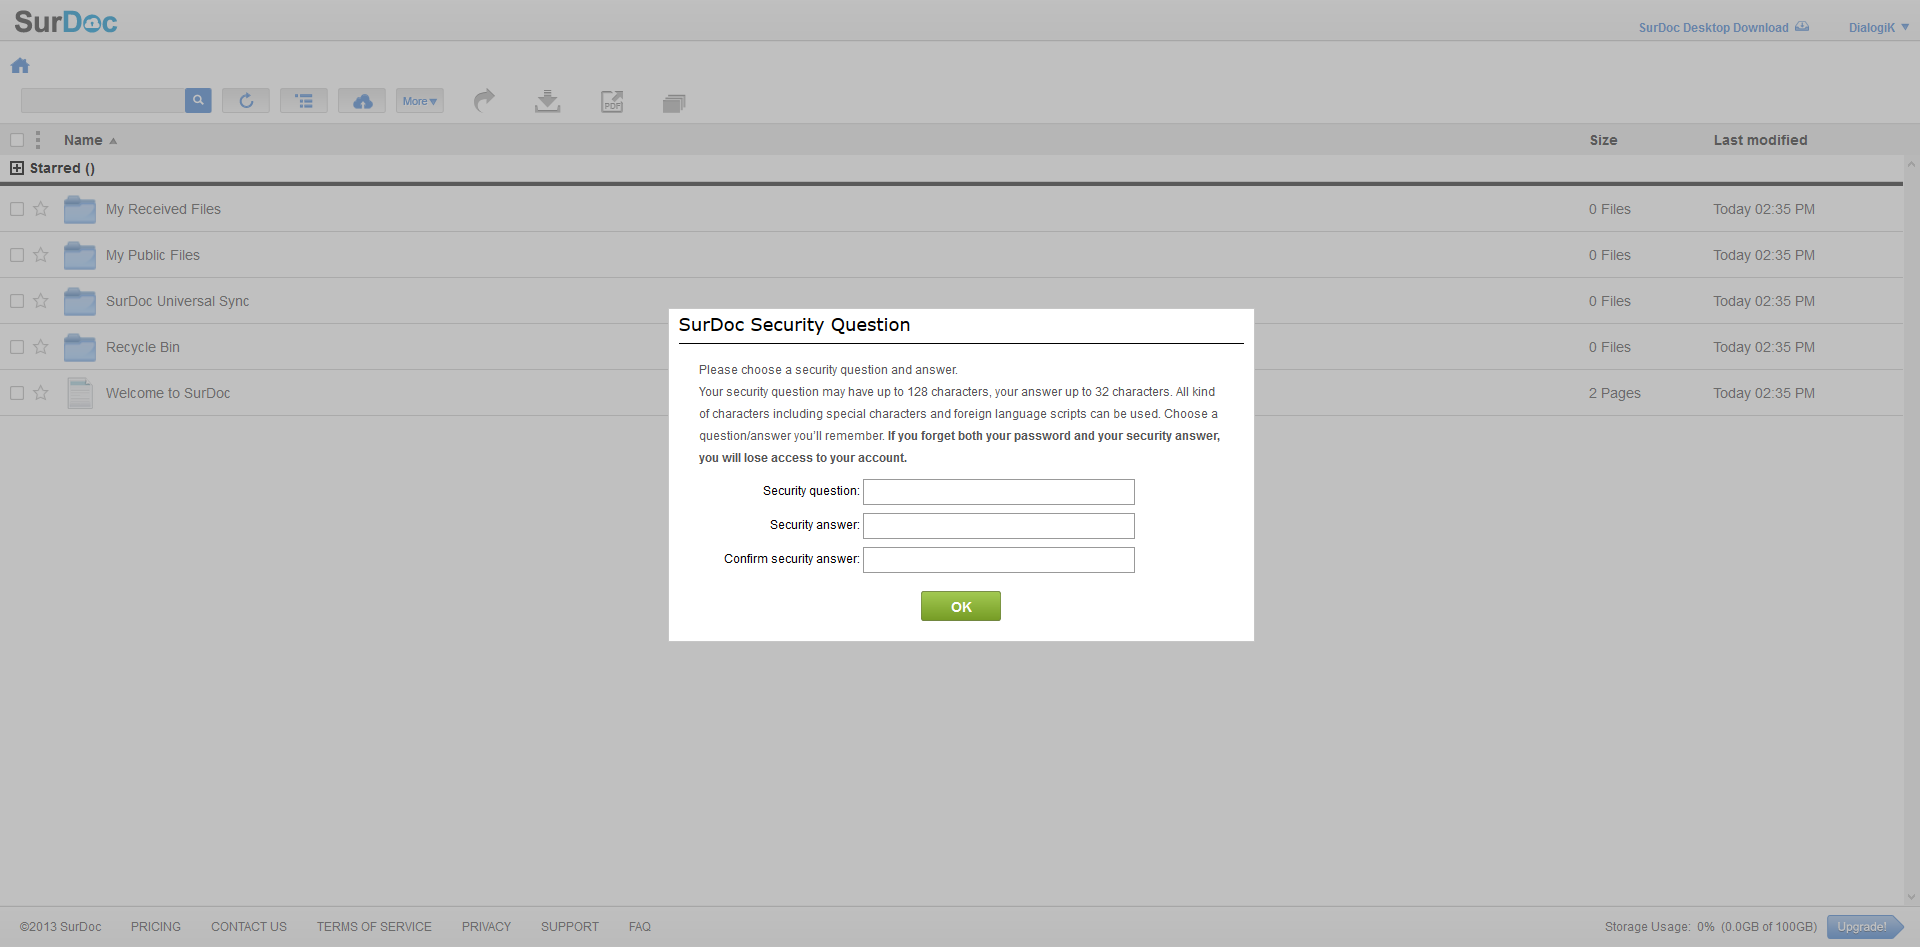Screen dimensions: 1920x947
Task: Open Welcome to SurDoc document icon
Action: [x=80, y=393]
